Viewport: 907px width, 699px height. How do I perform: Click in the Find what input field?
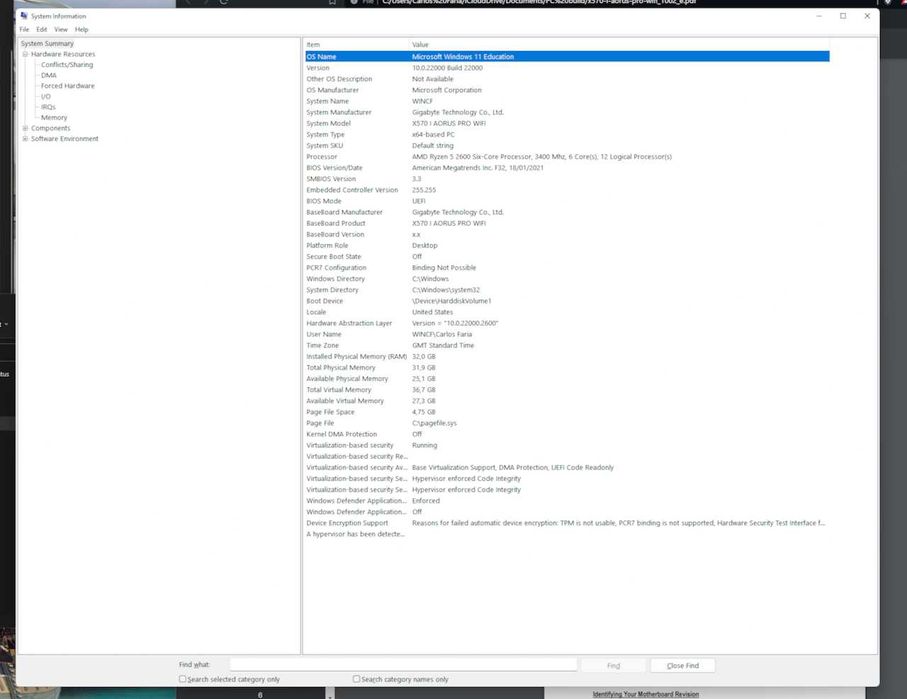click(403, 665)
